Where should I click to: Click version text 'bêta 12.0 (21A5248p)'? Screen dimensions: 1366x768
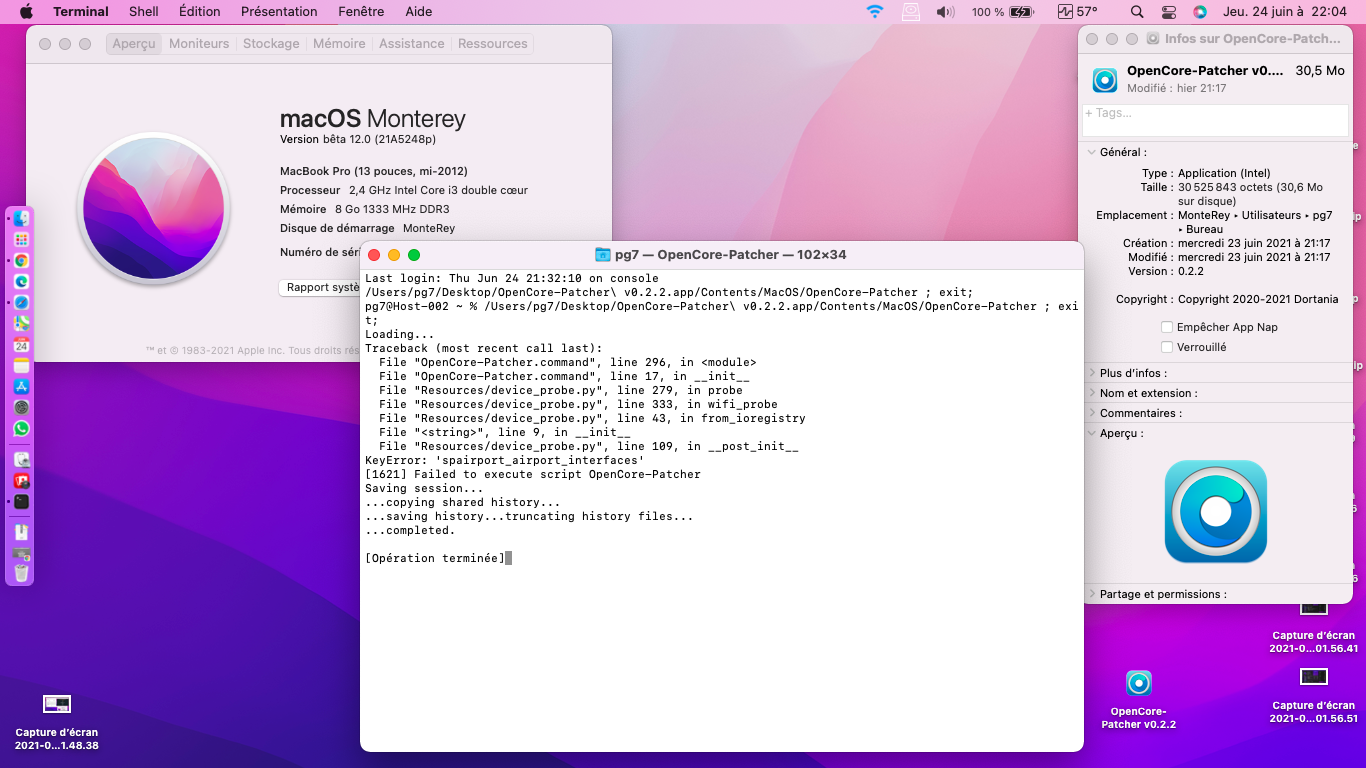point(379,139)
